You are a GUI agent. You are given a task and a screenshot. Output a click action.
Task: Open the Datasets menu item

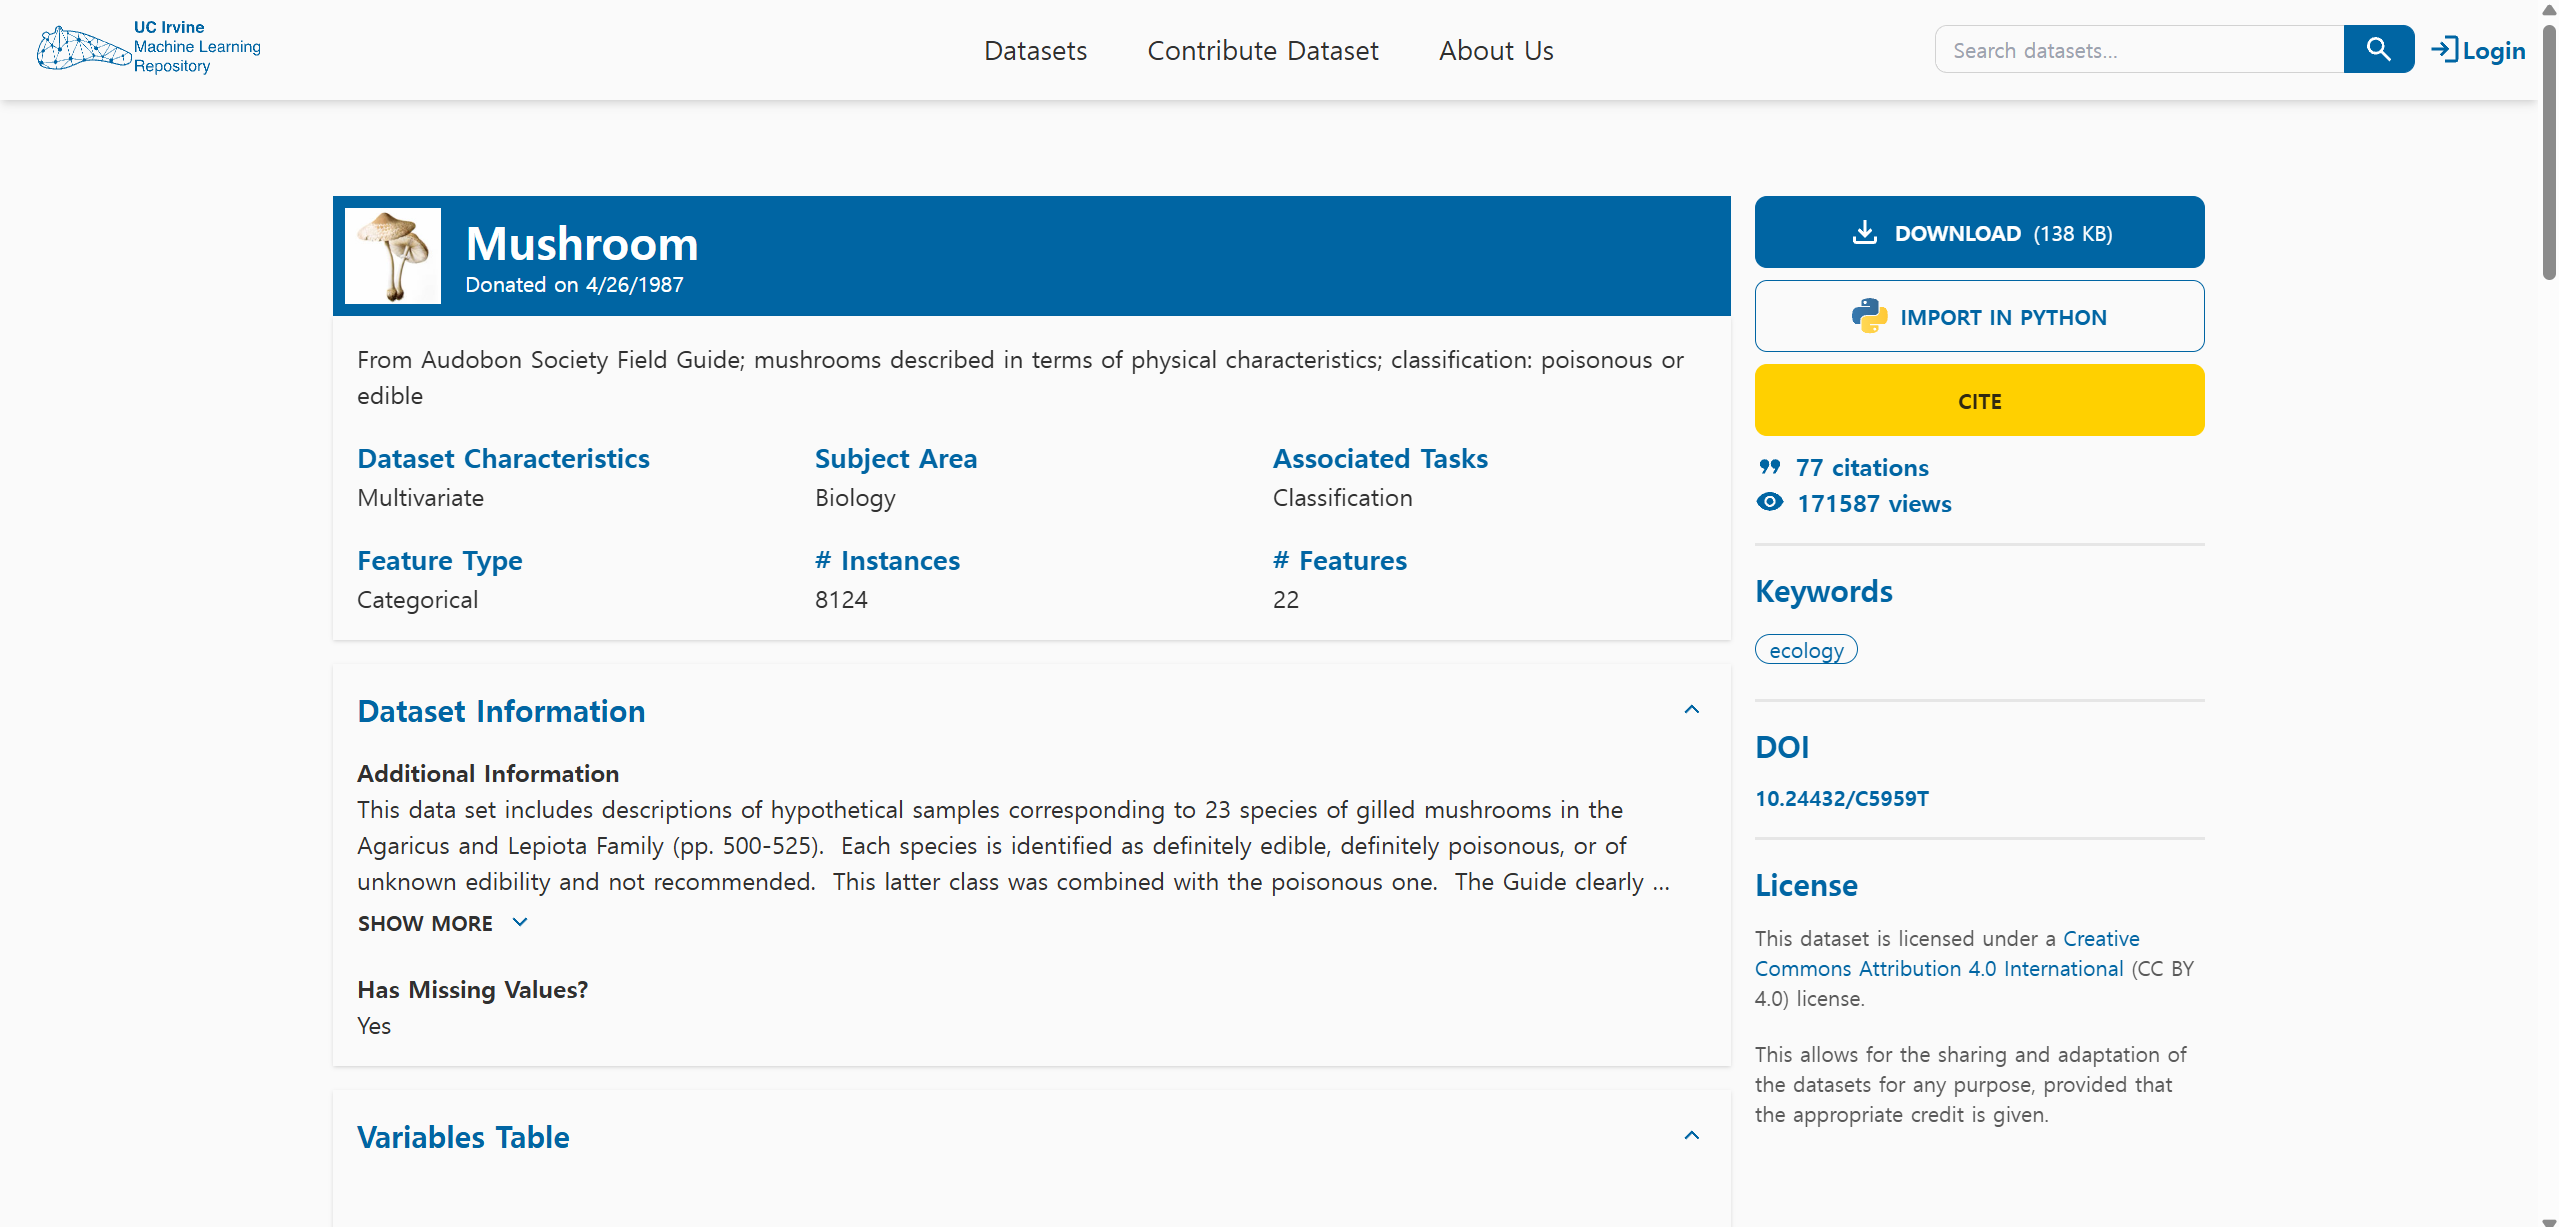[x=1035, y=50]
